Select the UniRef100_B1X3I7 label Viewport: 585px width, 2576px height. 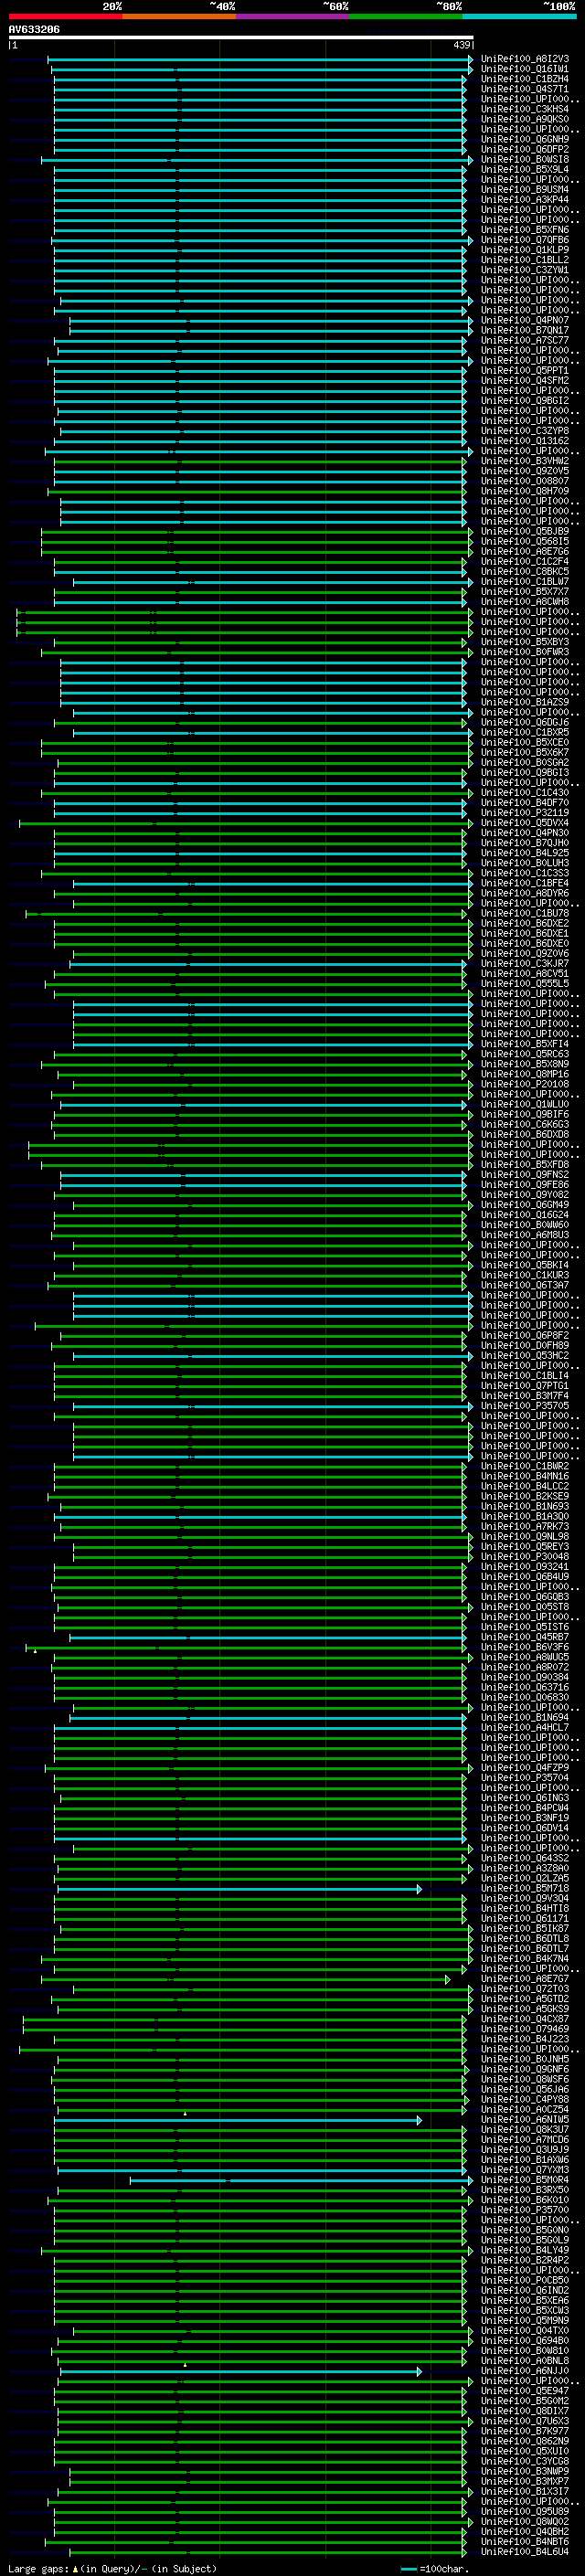click(524, 2491)
